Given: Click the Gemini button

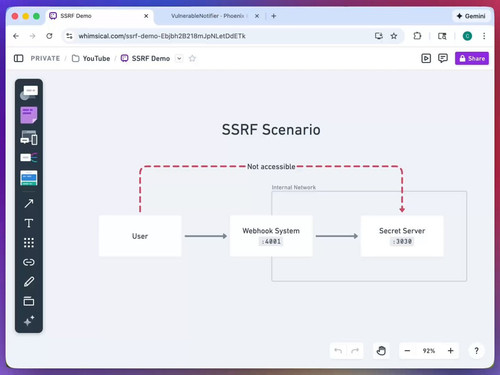Looking at the screenshot, I should point(471,16).
